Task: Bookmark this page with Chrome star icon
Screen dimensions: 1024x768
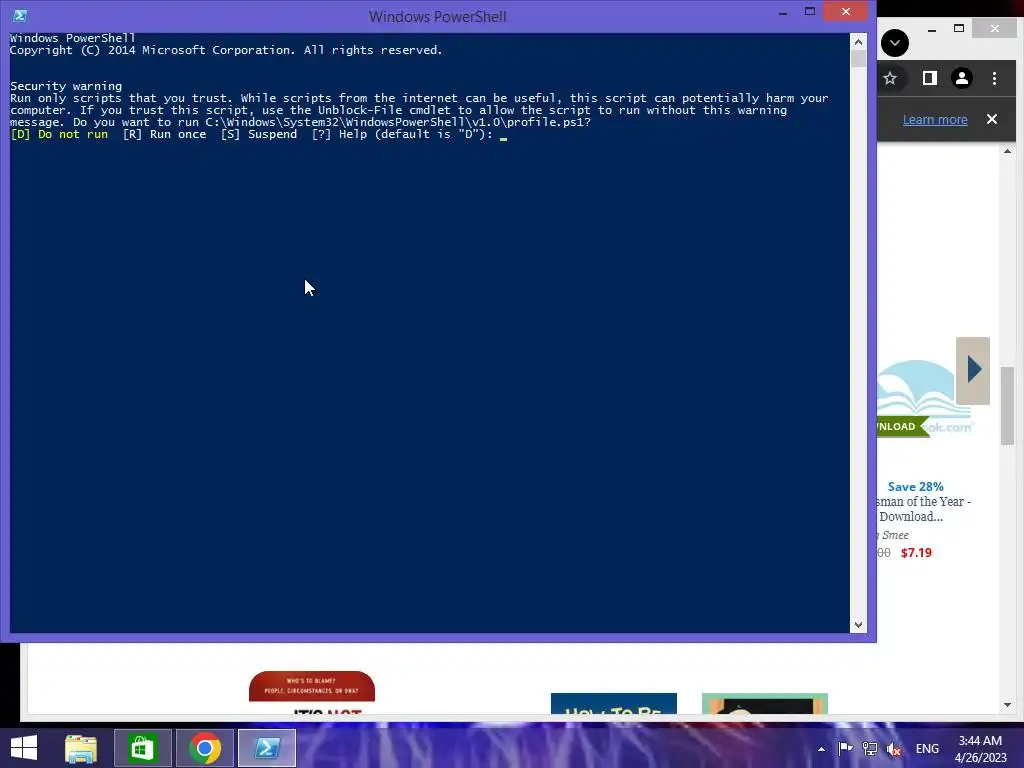Action: coord(889,78)
